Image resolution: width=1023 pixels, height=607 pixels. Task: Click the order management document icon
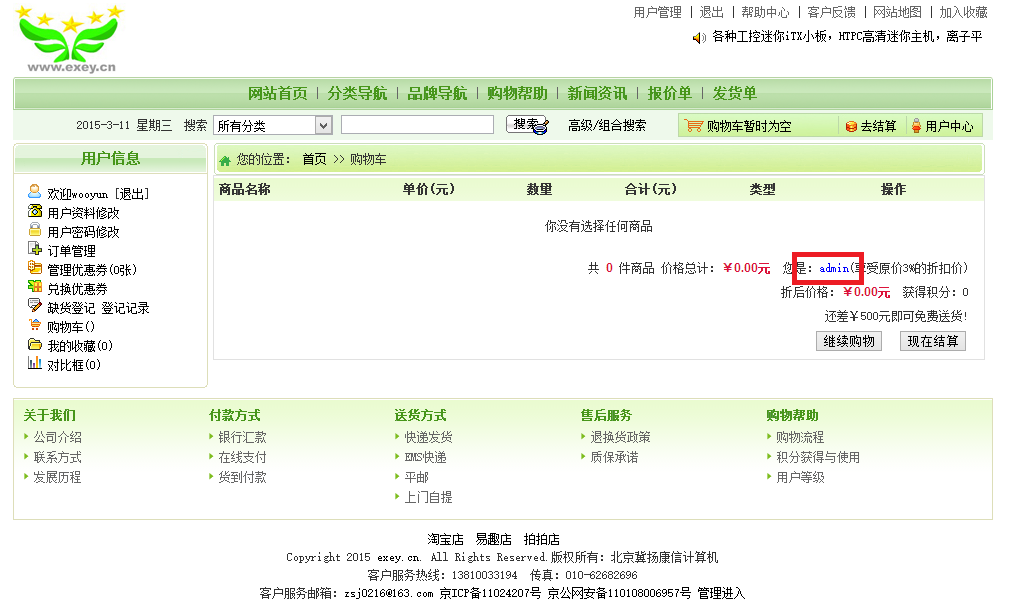point(35,248)
